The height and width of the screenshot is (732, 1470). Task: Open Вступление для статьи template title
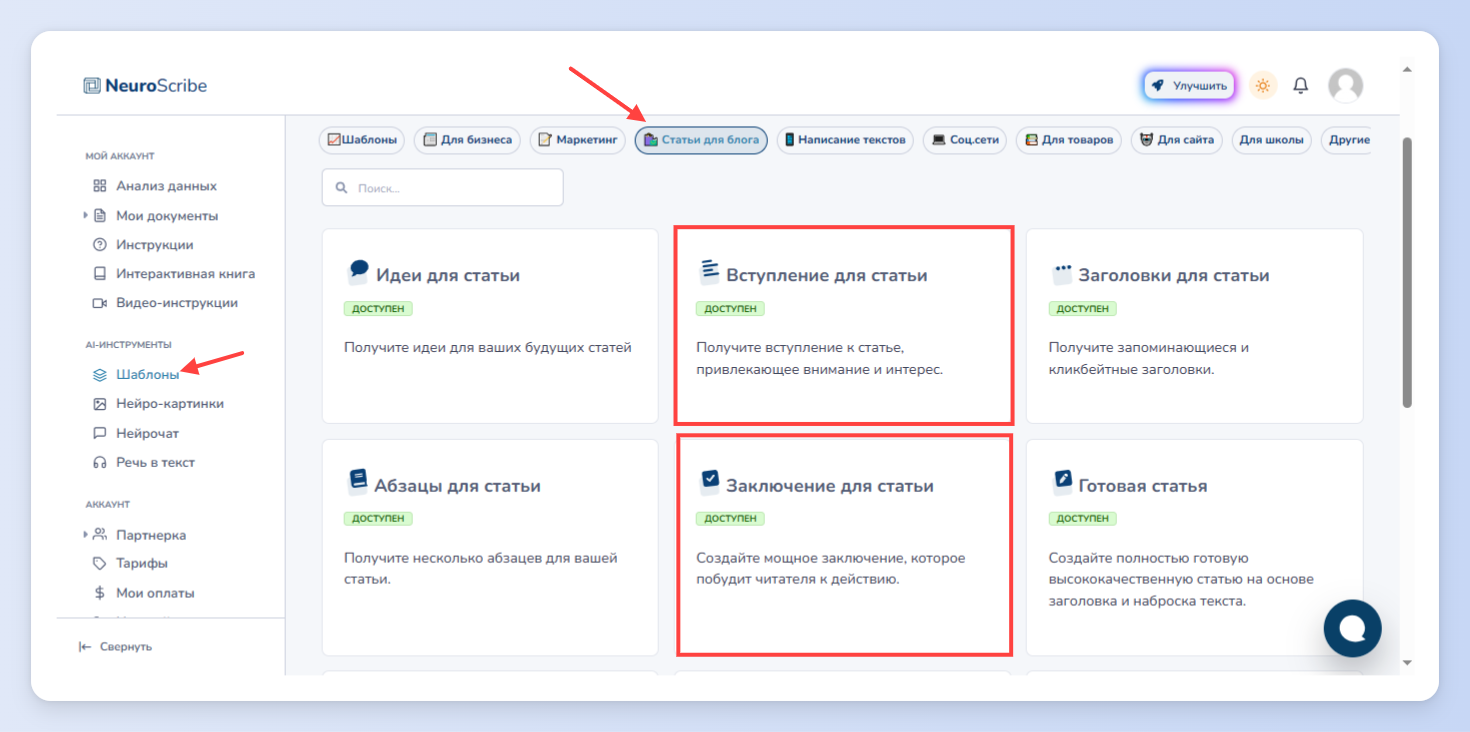(x=826, y=275)
